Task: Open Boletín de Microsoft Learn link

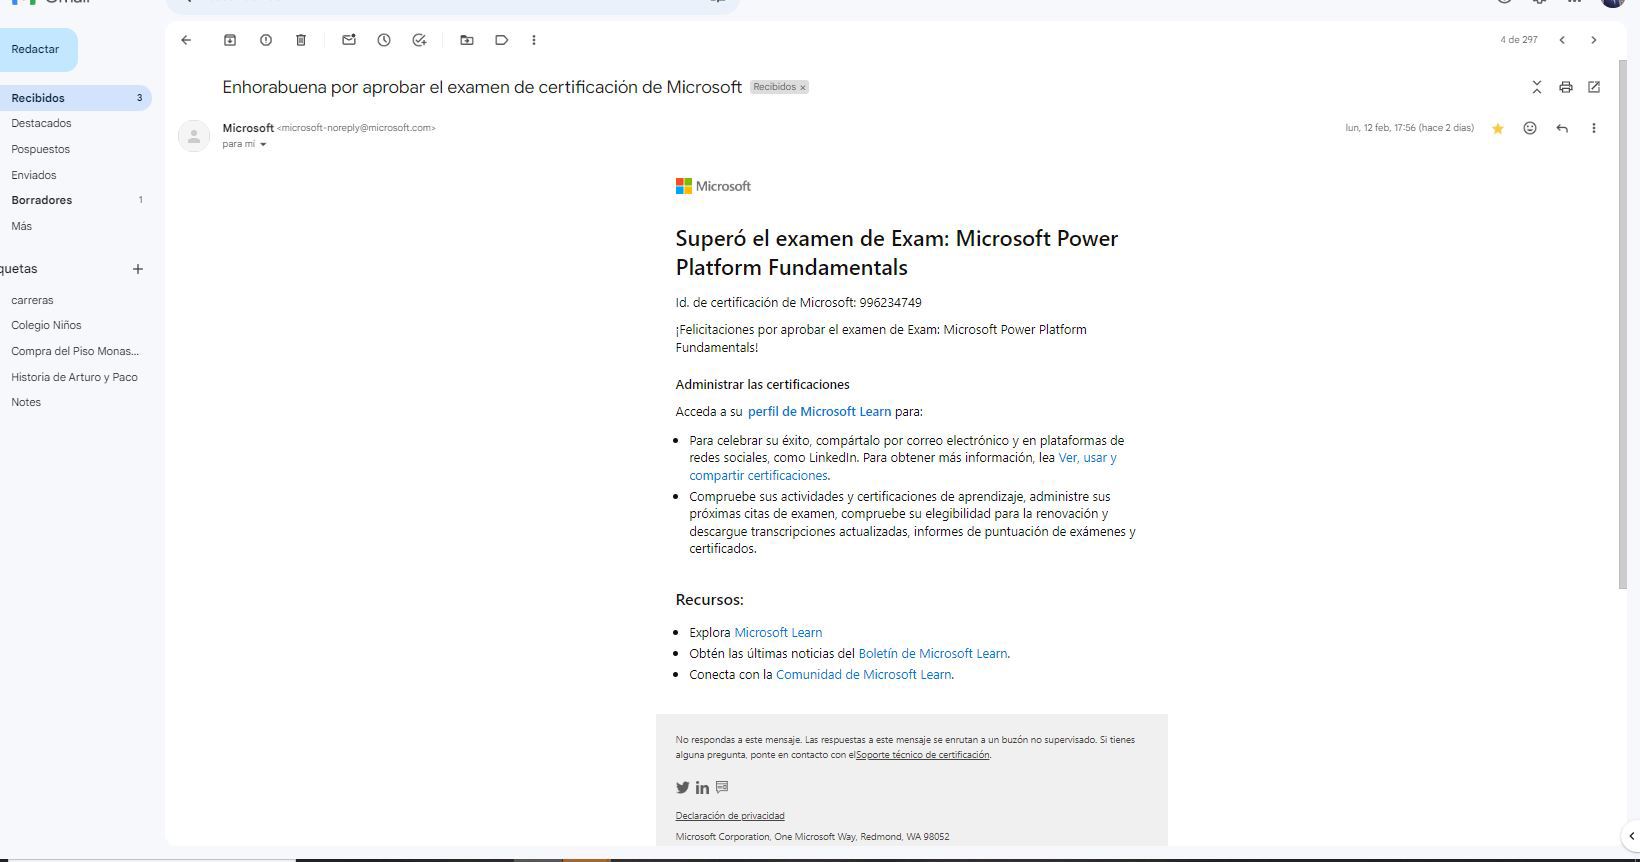Action: pyautogui.click(x=932, y=654)
